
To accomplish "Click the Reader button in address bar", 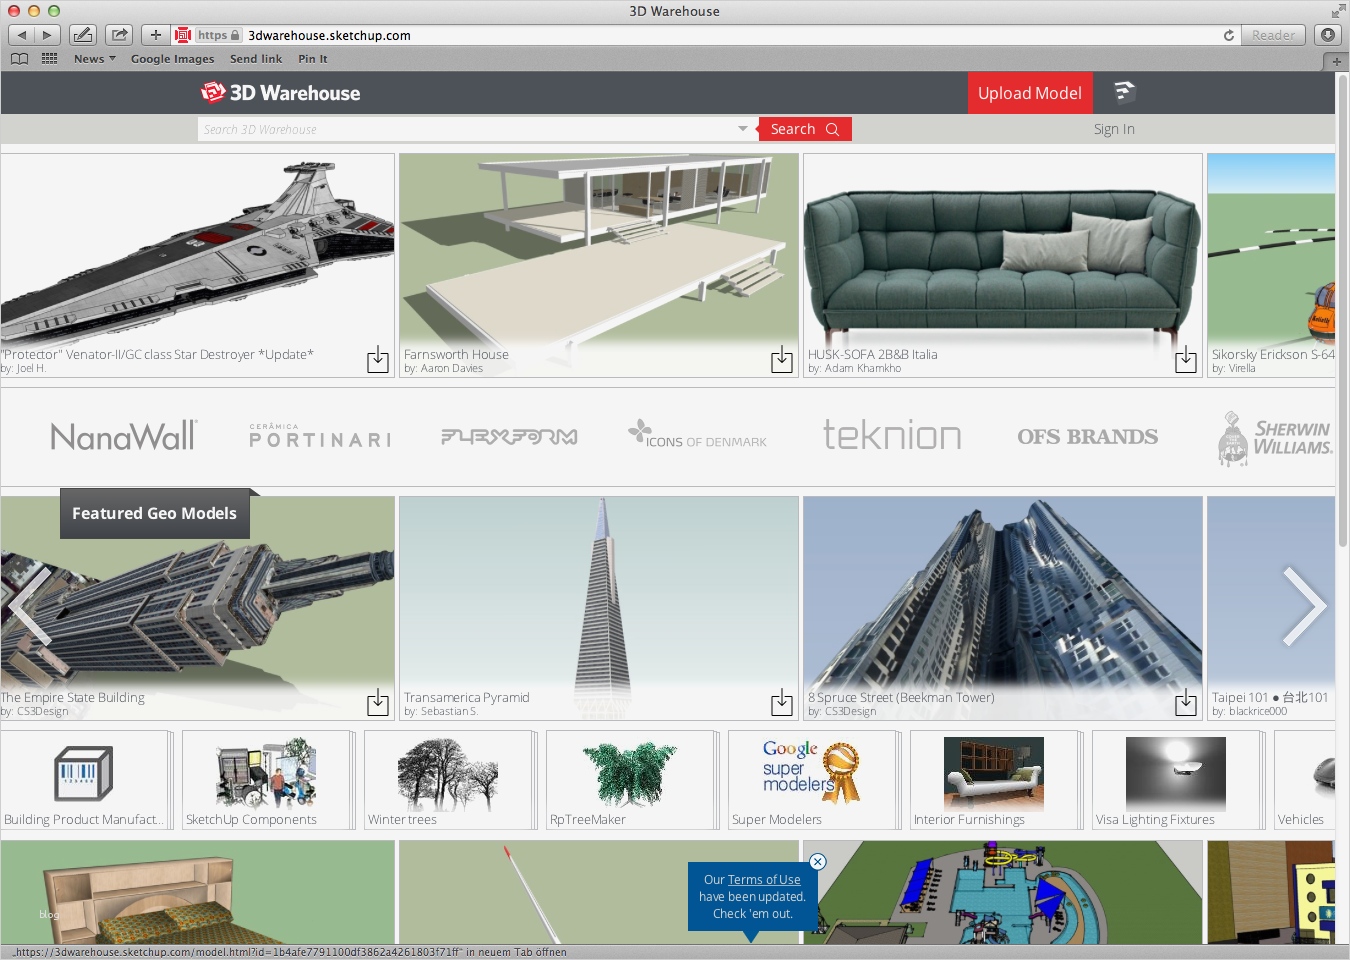I will (1273, 35).
